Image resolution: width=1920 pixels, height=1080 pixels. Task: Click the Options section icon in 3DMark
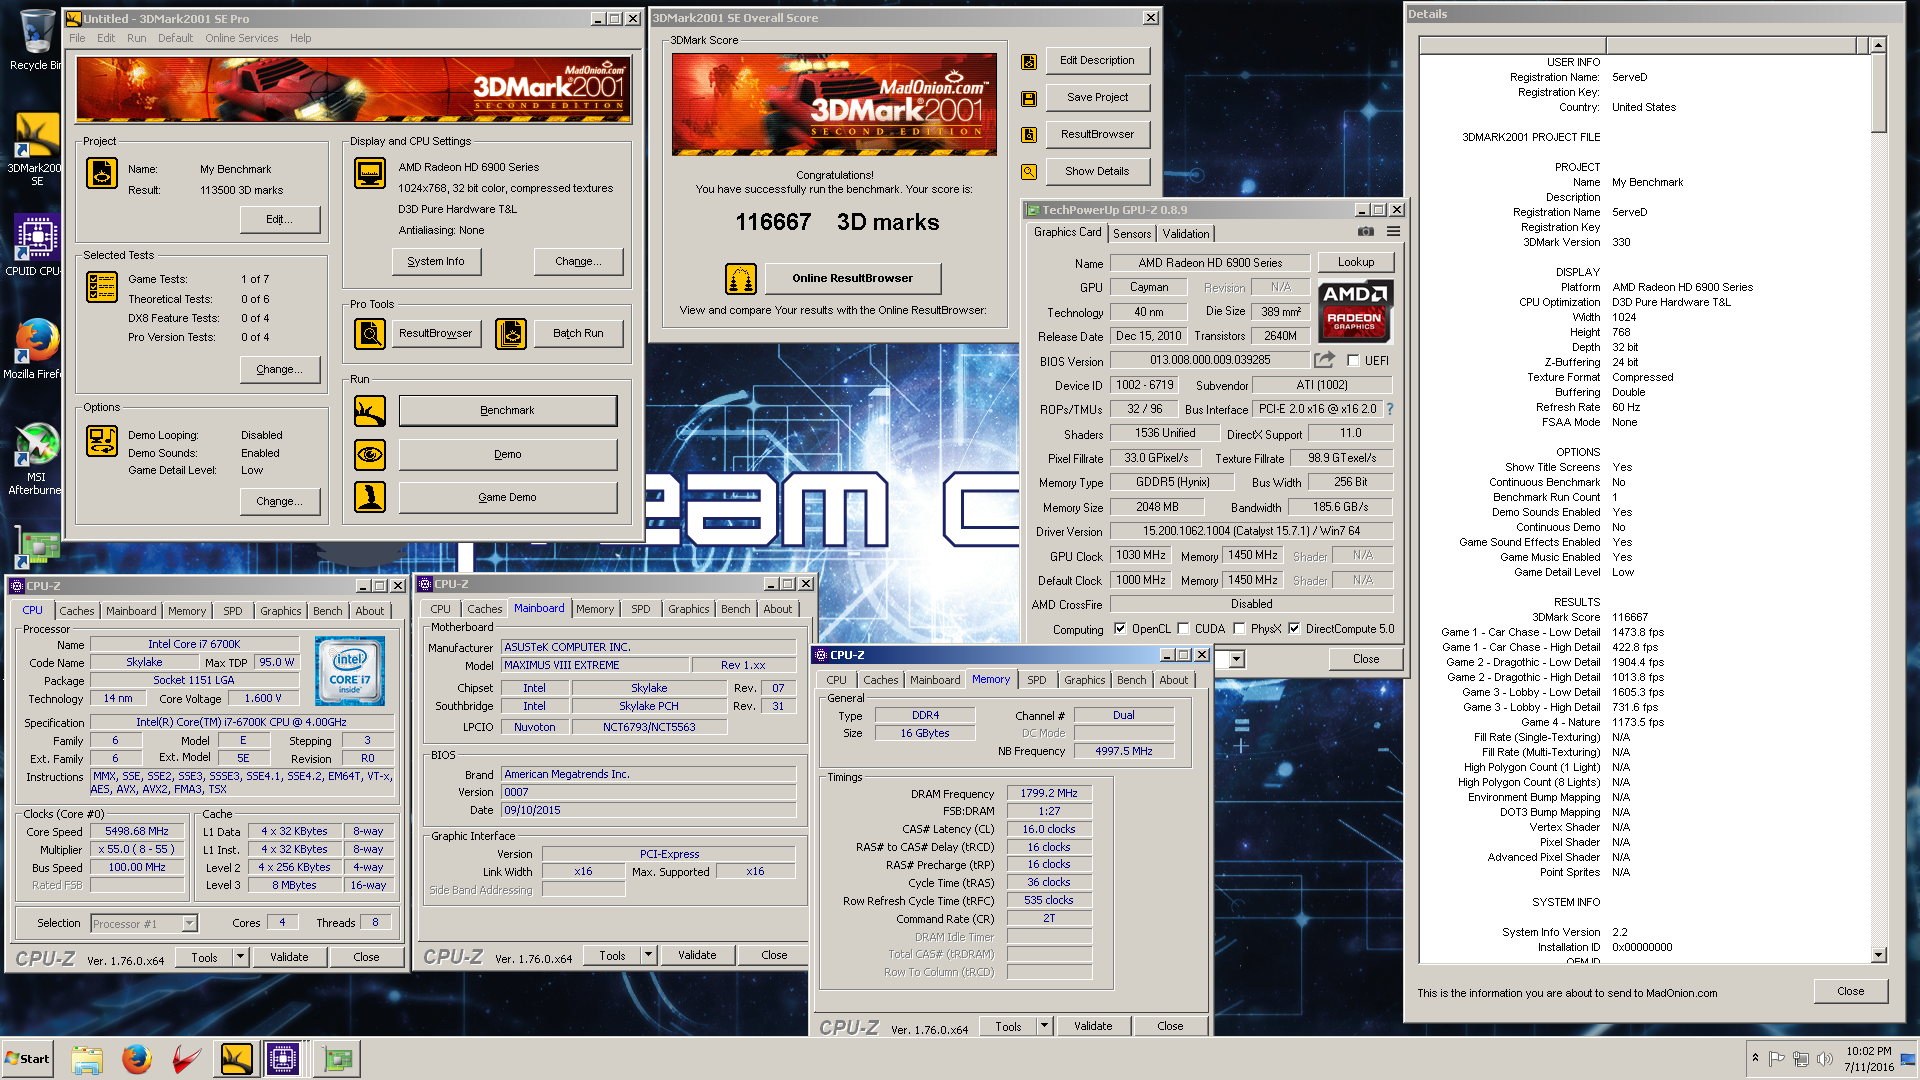coord(102,441)
